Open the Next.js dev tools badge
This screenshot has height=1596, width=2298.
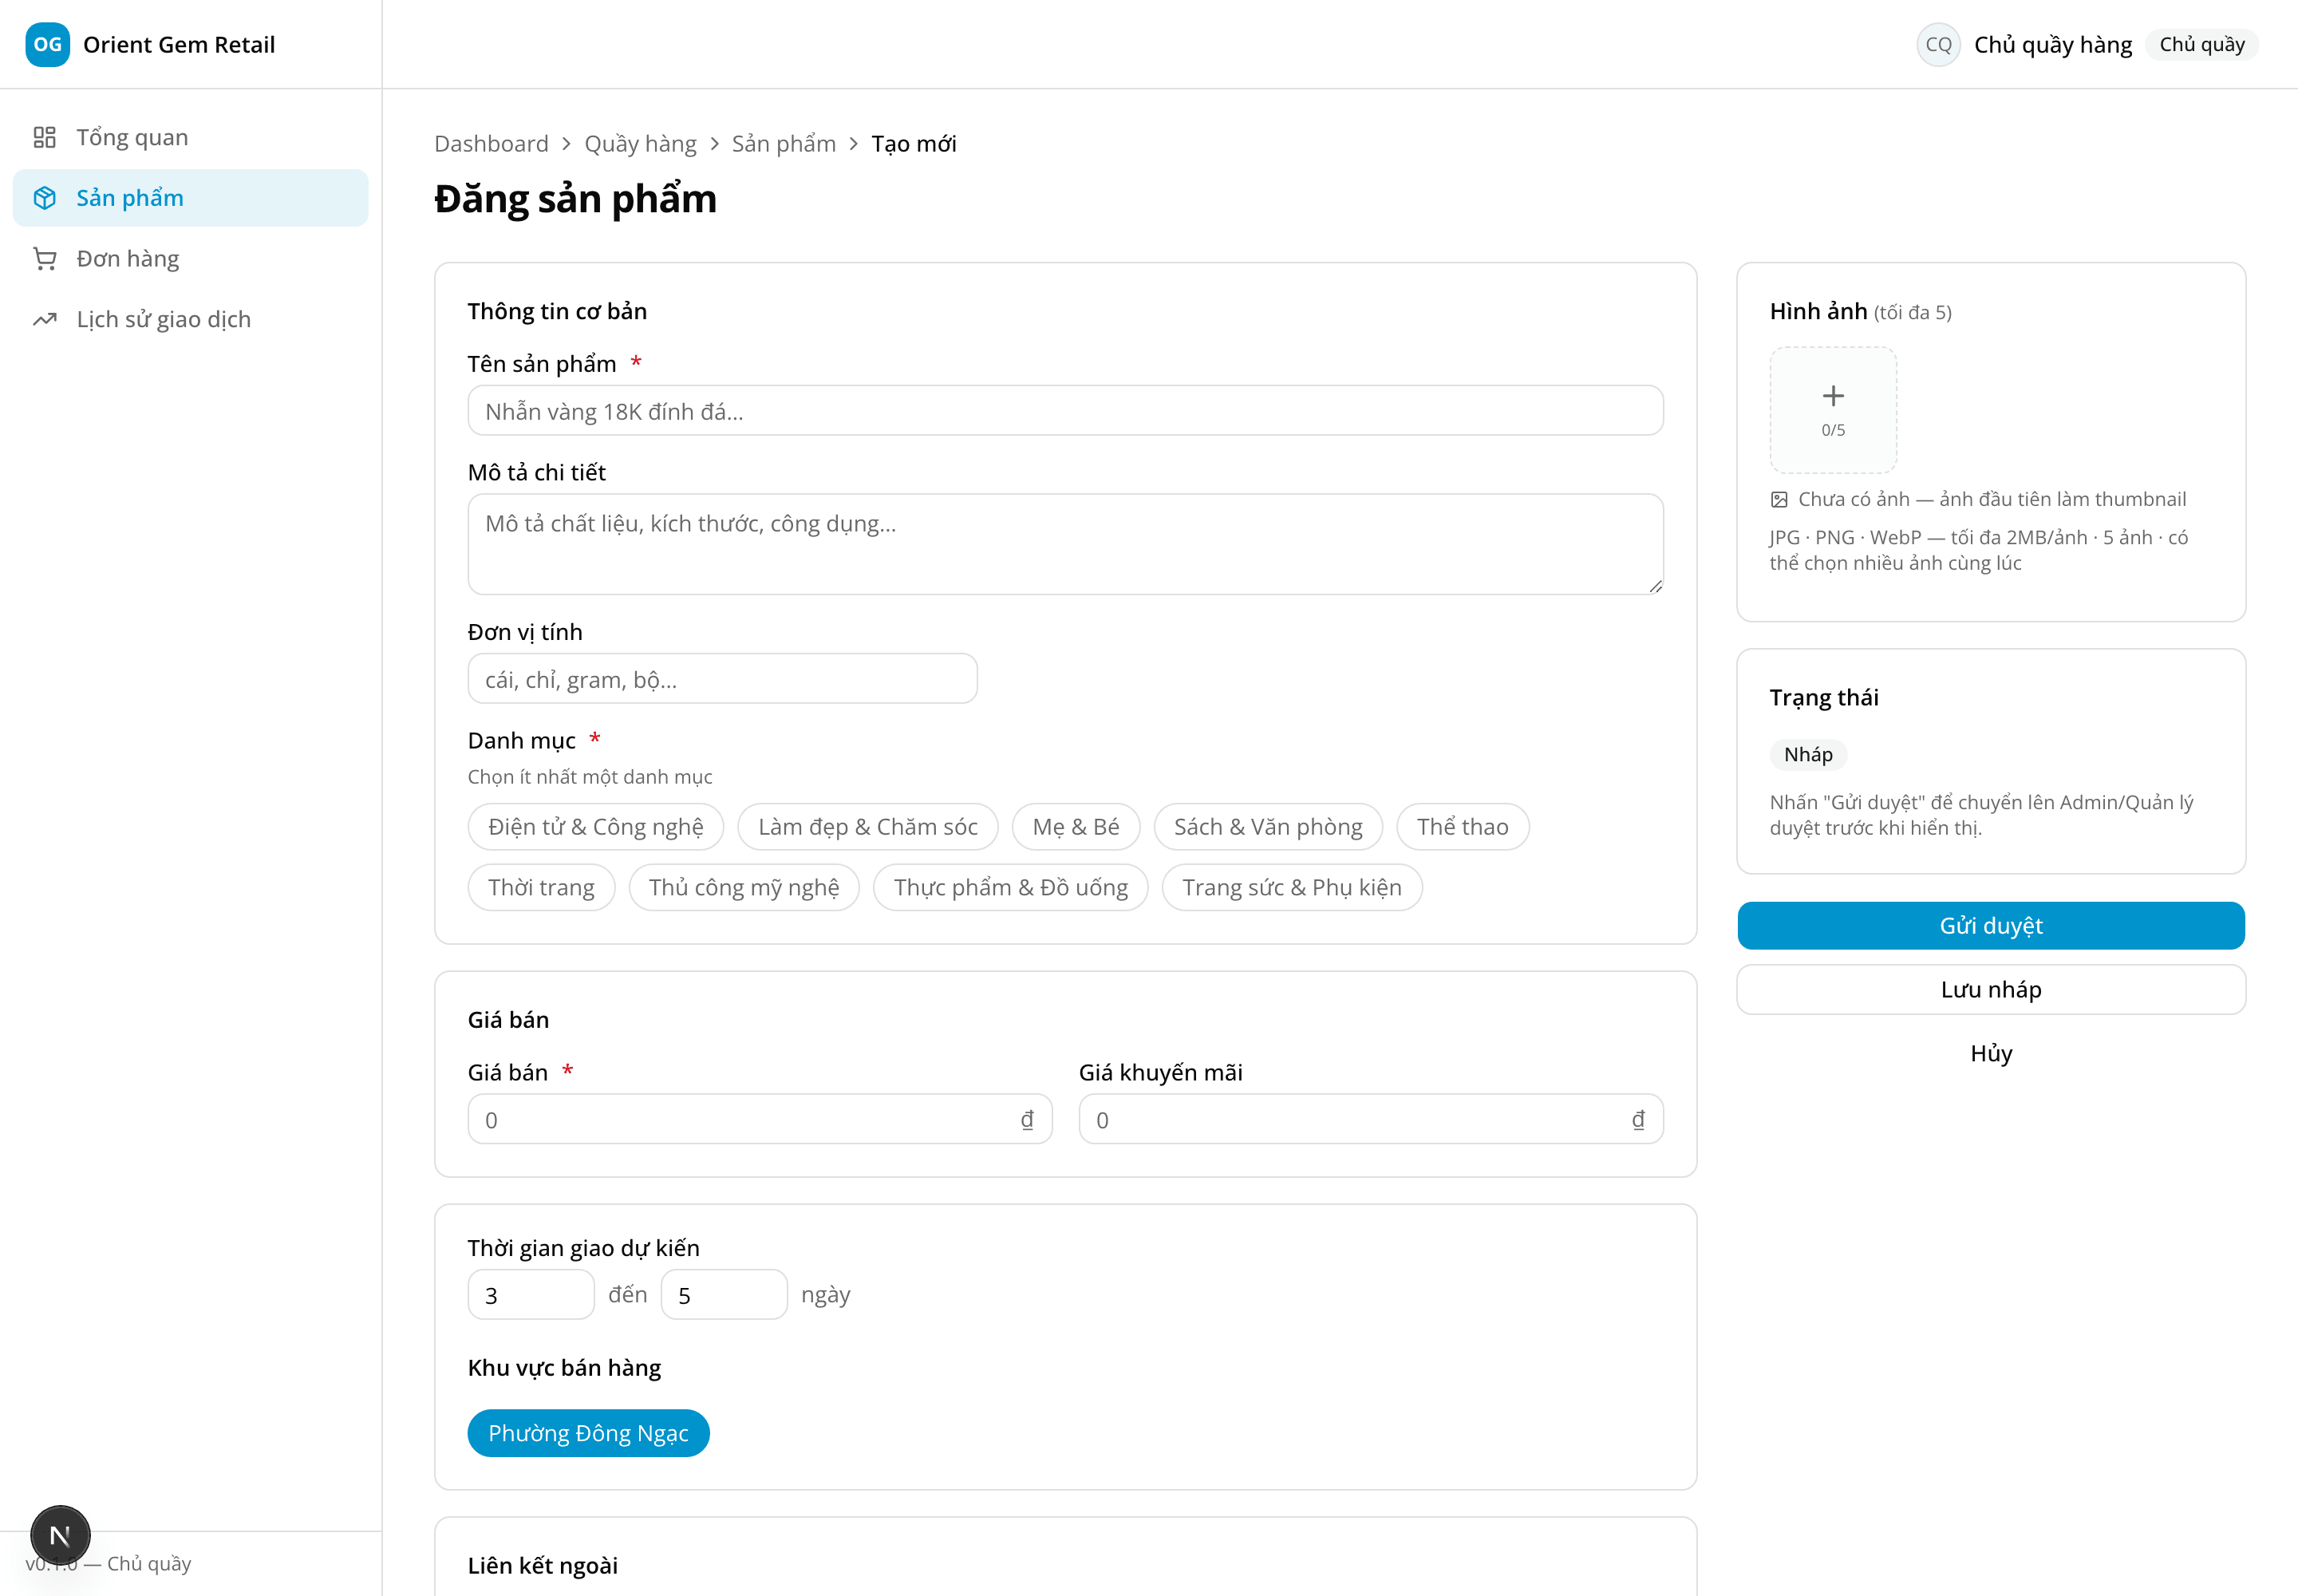click(60, 1535)
